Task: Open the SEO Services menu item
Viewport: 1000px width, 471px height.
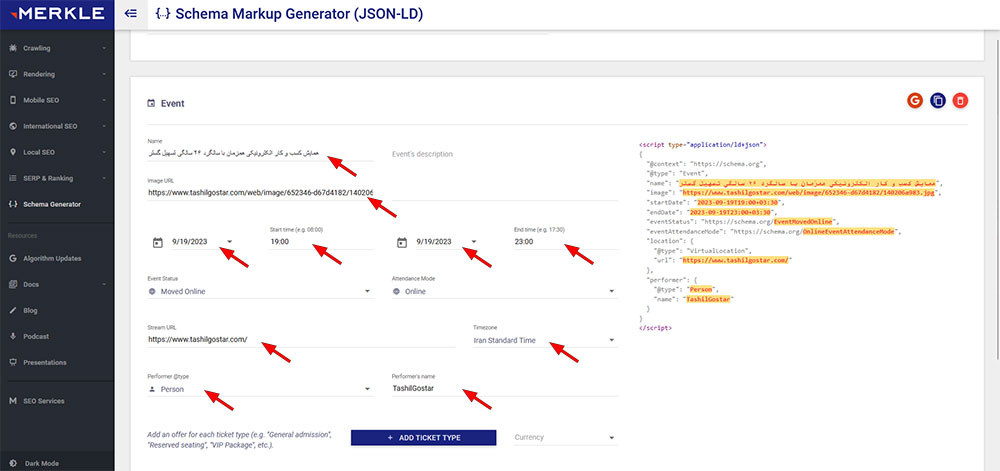Action: (x=57, y=402)
